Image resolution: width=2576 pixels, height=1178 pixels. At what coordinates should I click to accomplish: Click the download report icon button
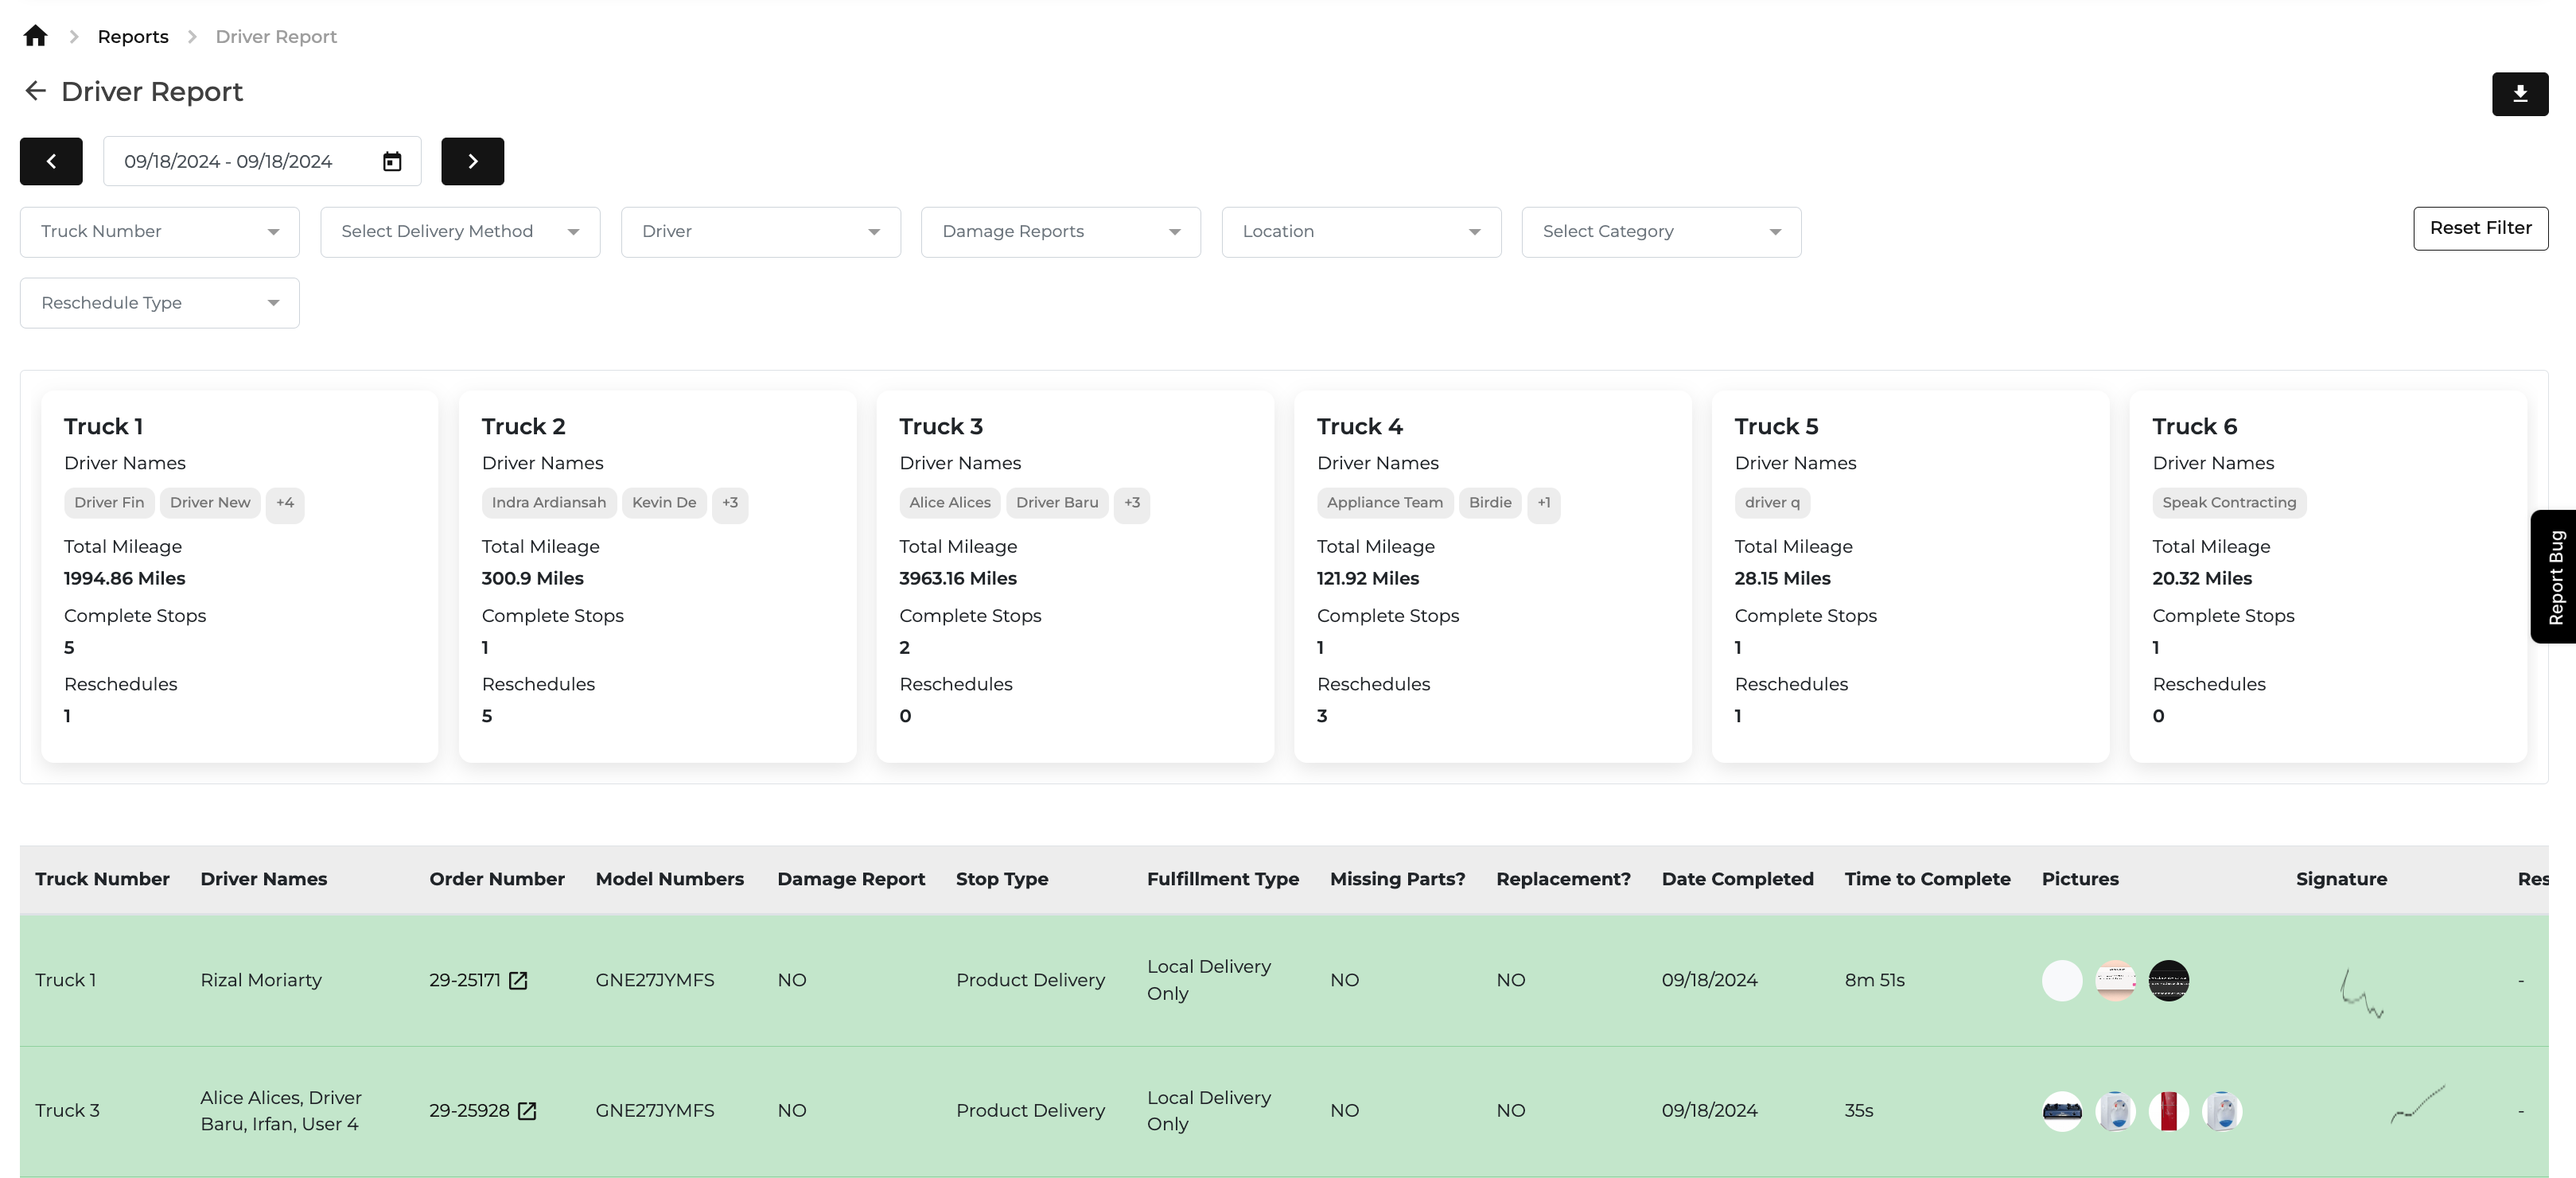coord(2519,94)
